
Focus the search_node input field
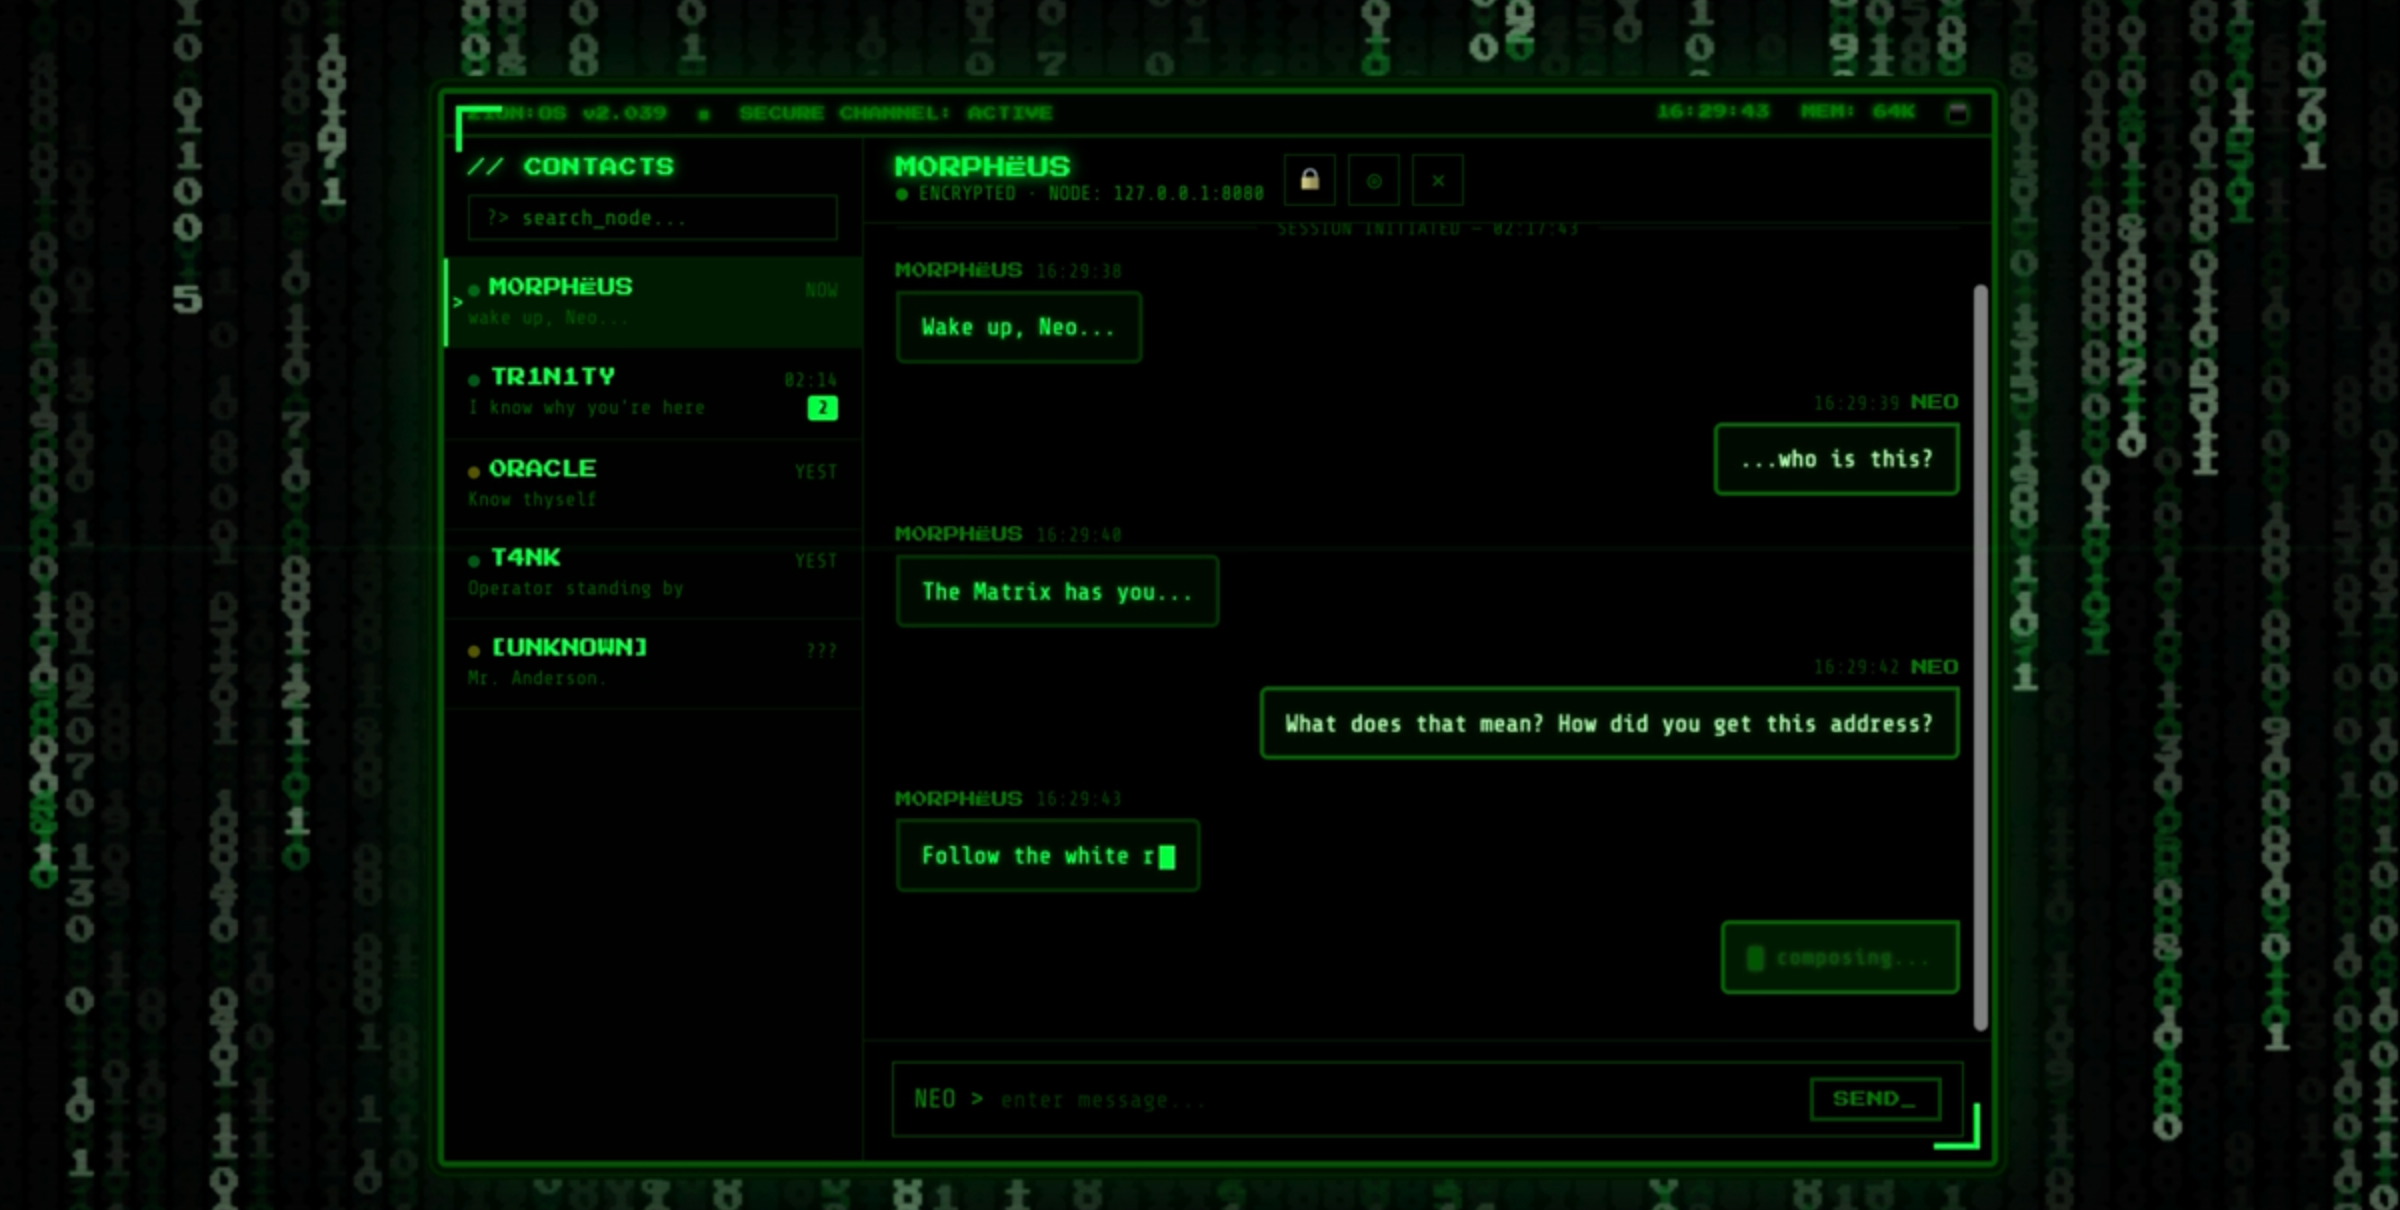(652, 218)
